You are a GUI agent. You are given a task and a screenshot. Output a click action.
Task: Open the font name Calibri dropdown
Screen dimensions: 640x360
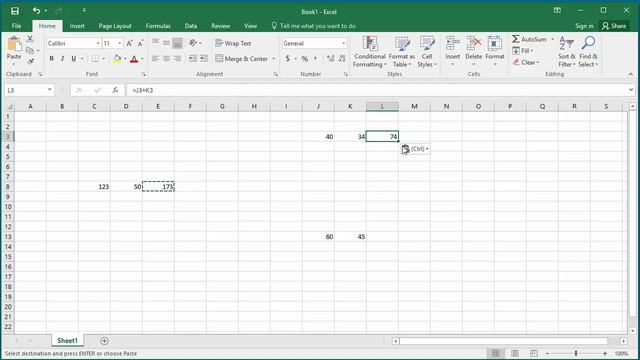tap(98, 43)
